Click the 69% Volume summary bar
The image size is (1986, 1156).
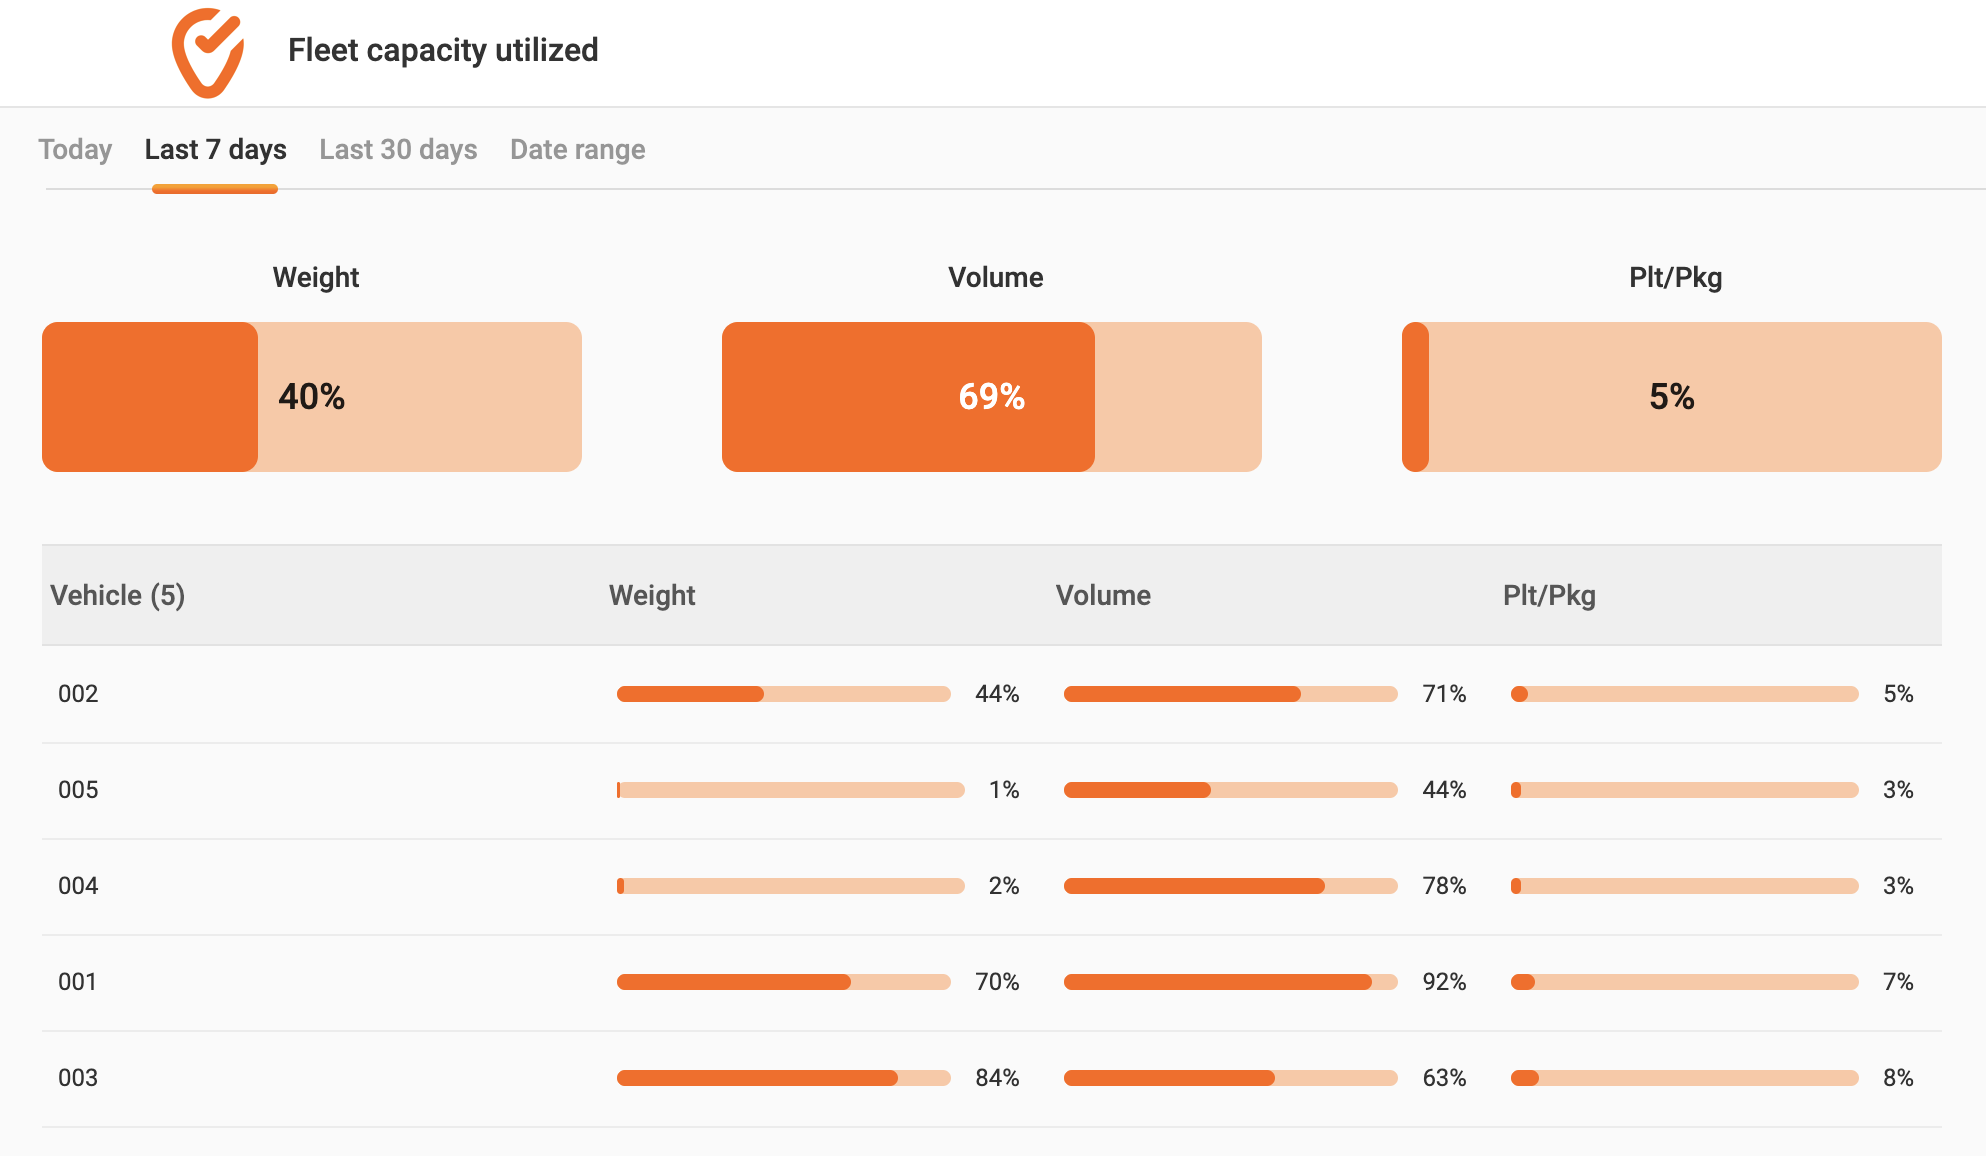click(992, 397)
